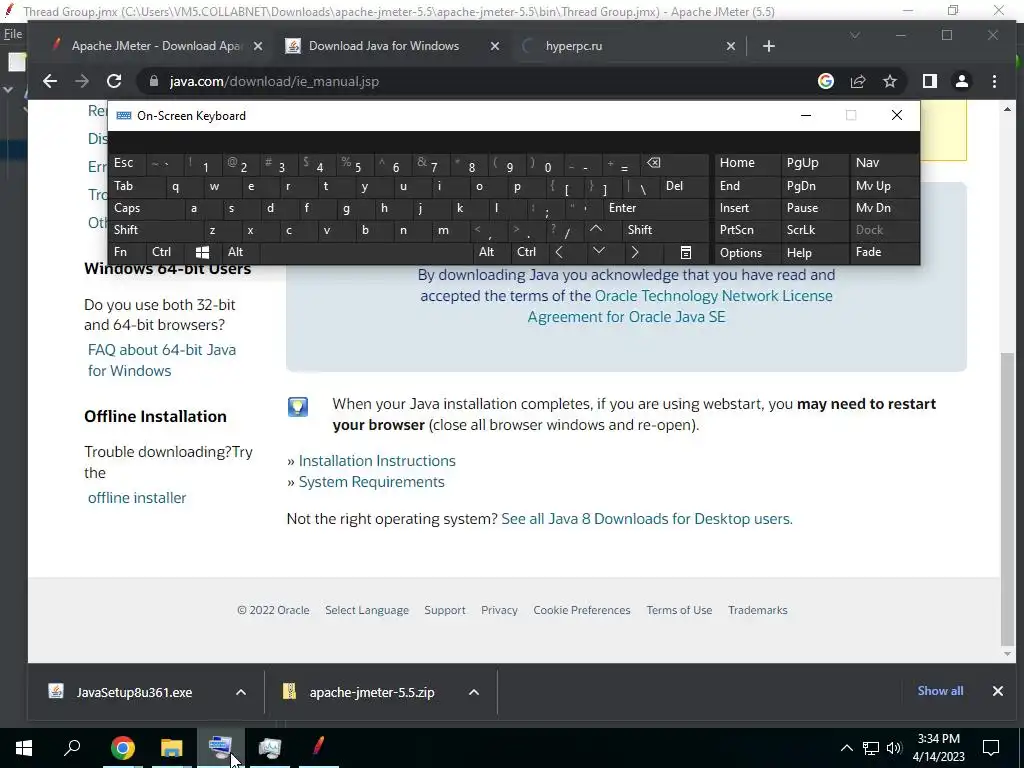Screen dimensions: 1024x768
Task: Open the JMeter File menu
Action: point(12,34)
